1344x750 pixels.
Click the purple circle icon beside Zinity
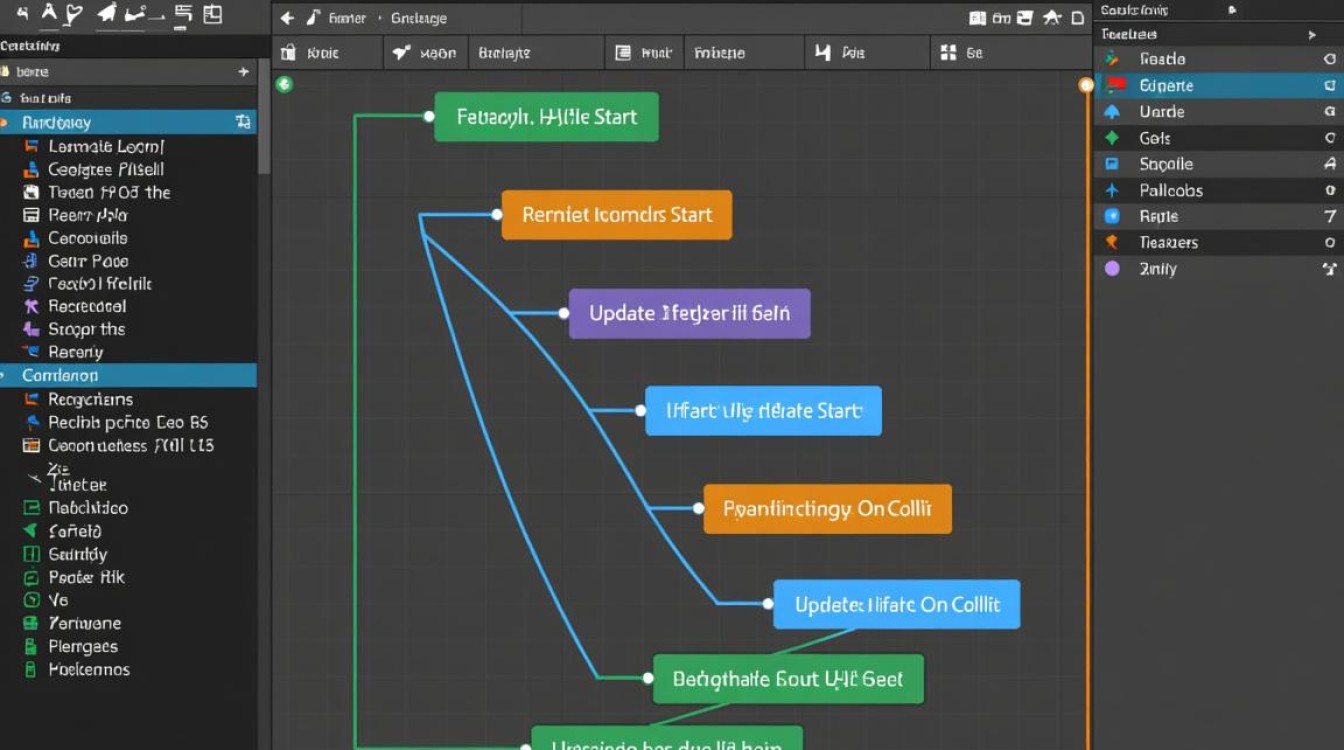pos(1112,268)
